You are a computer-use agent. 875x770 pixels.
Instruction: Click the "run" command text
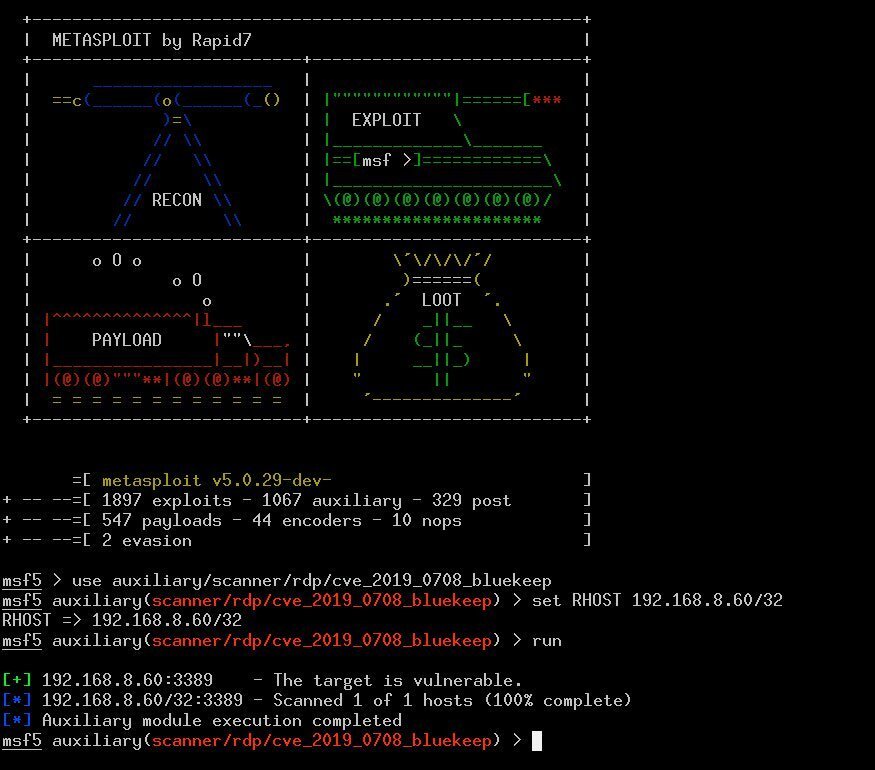(x=546, y=640)
